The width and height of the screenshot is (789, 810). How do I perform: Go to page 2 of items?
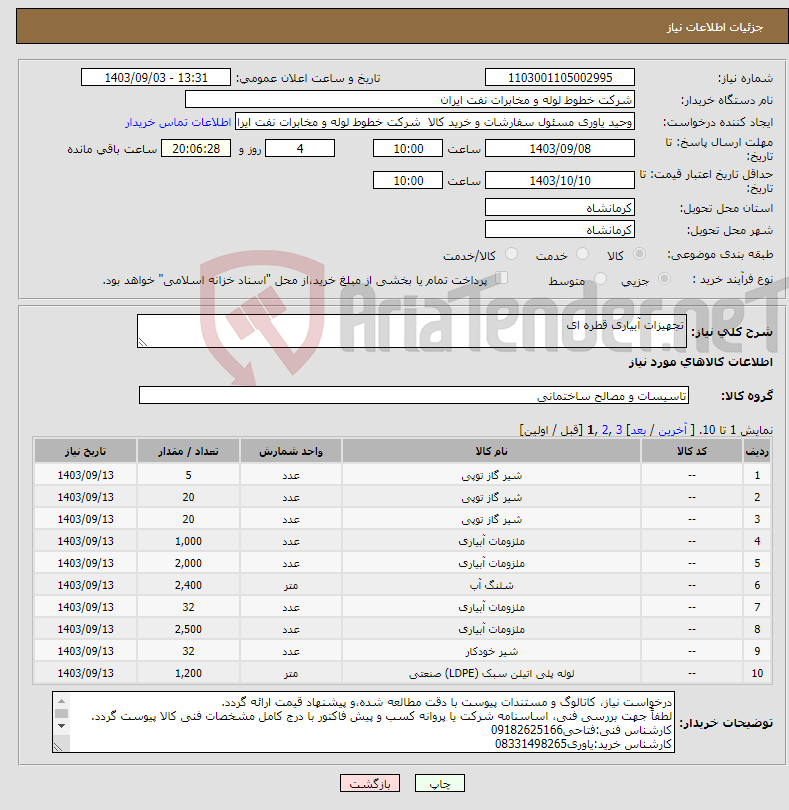pyautogui.click(x=605, y=430)
